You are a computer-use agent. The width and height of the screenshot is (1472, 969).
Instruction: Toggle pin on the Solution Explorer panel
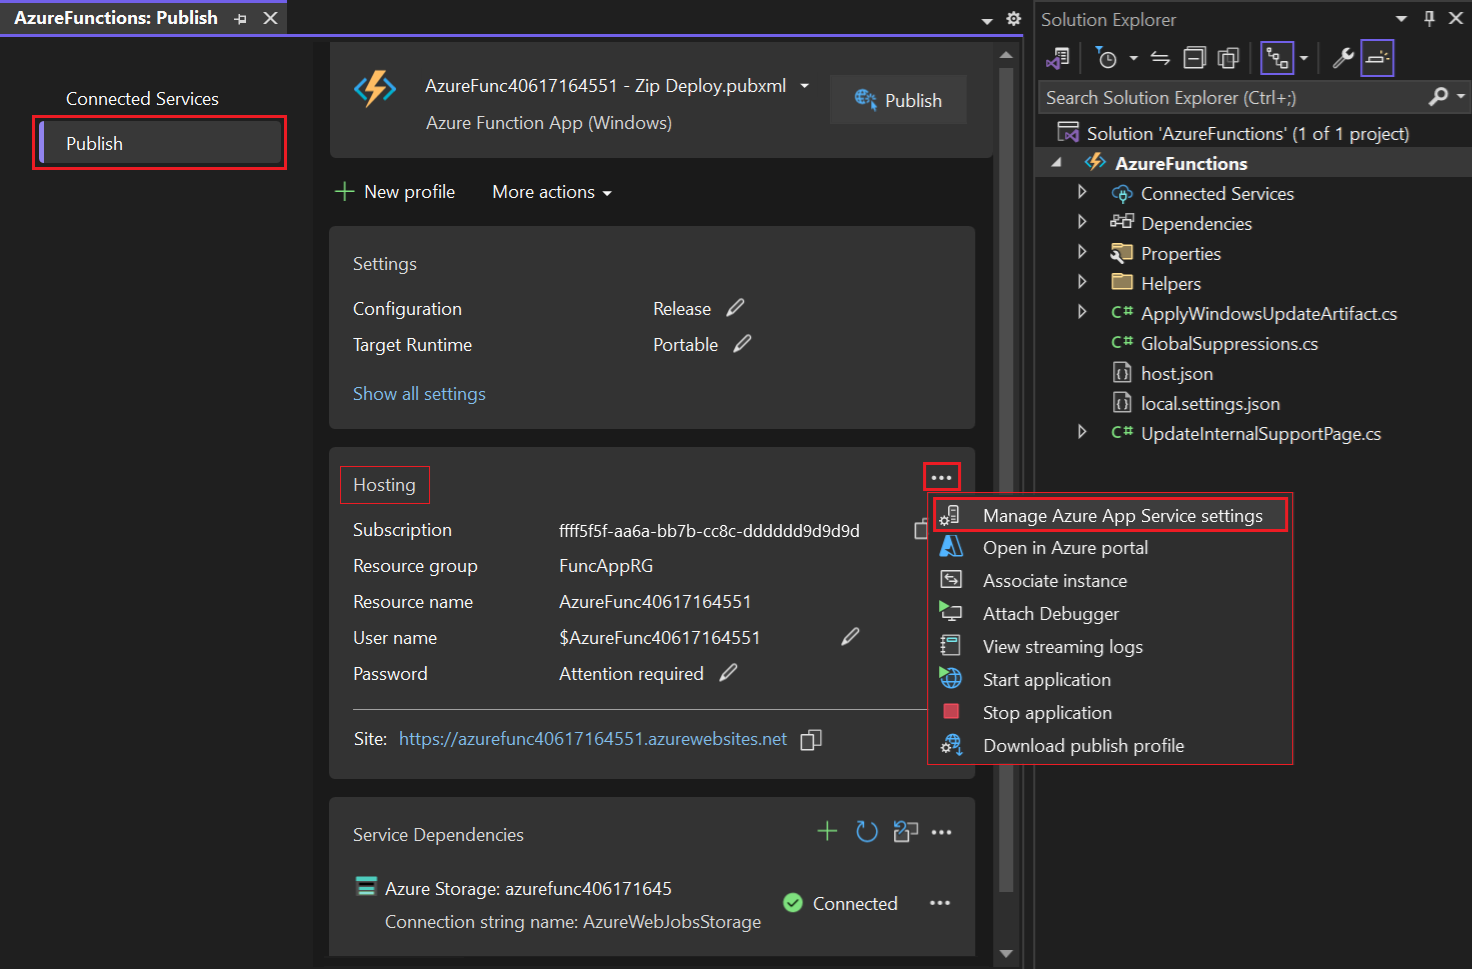point(1429,18)
